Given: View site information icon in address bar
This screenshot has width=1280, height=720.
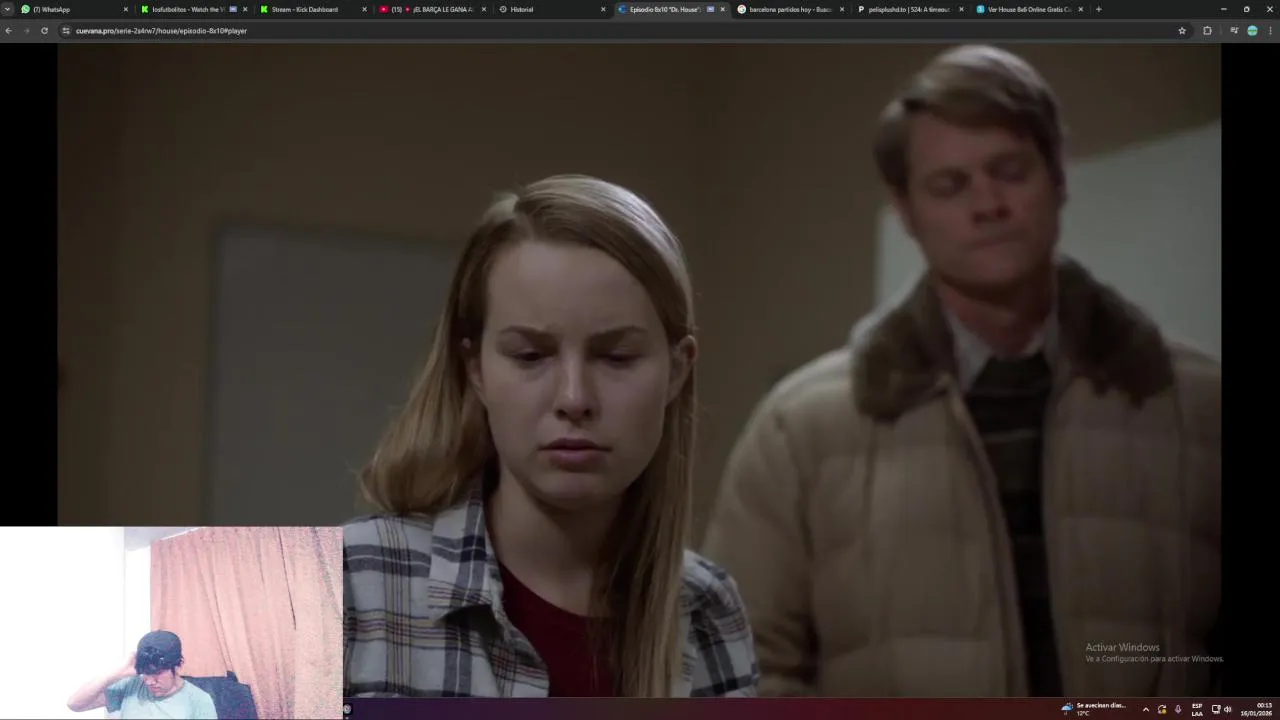Looking at the screenshot, I should (x=66, y=31).
